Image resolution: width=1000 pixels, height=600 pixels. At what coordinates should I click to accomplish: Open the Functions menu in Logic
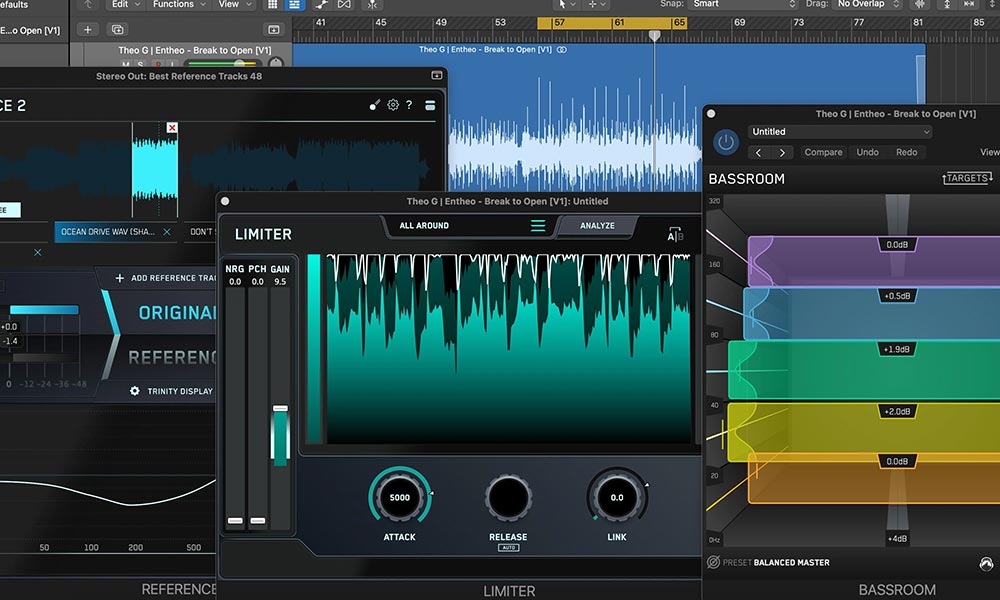pos(176,4)
